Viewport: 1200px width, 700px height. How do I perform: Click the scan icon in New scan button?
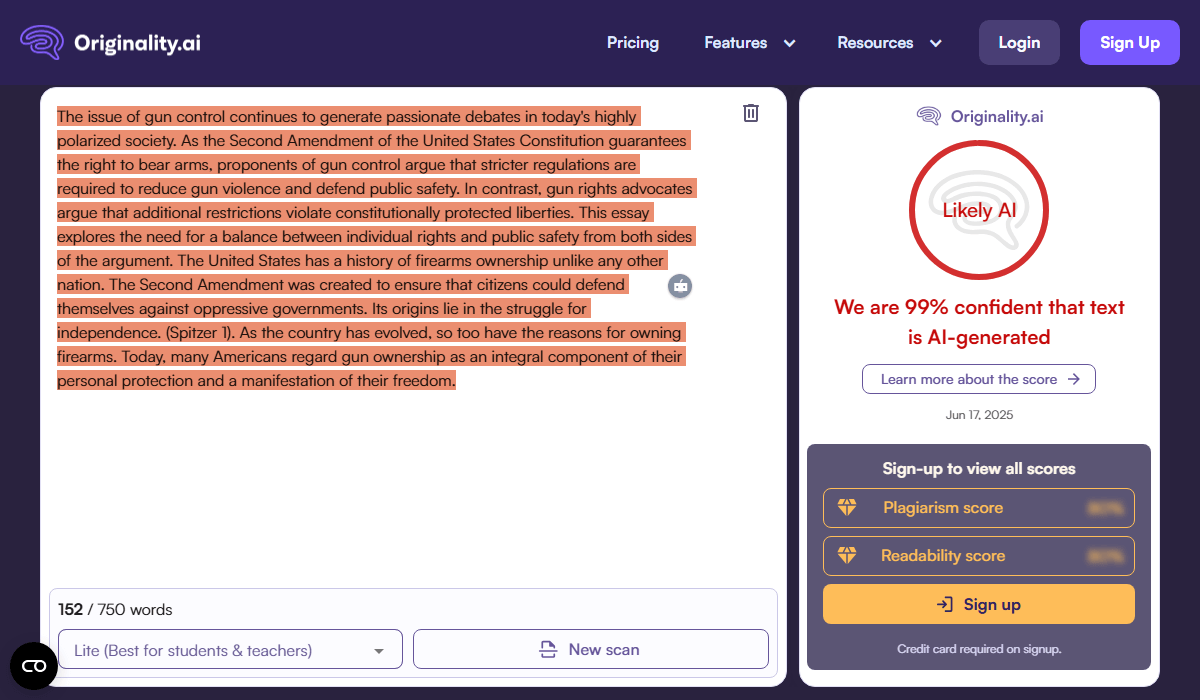[x=548, y=650]
